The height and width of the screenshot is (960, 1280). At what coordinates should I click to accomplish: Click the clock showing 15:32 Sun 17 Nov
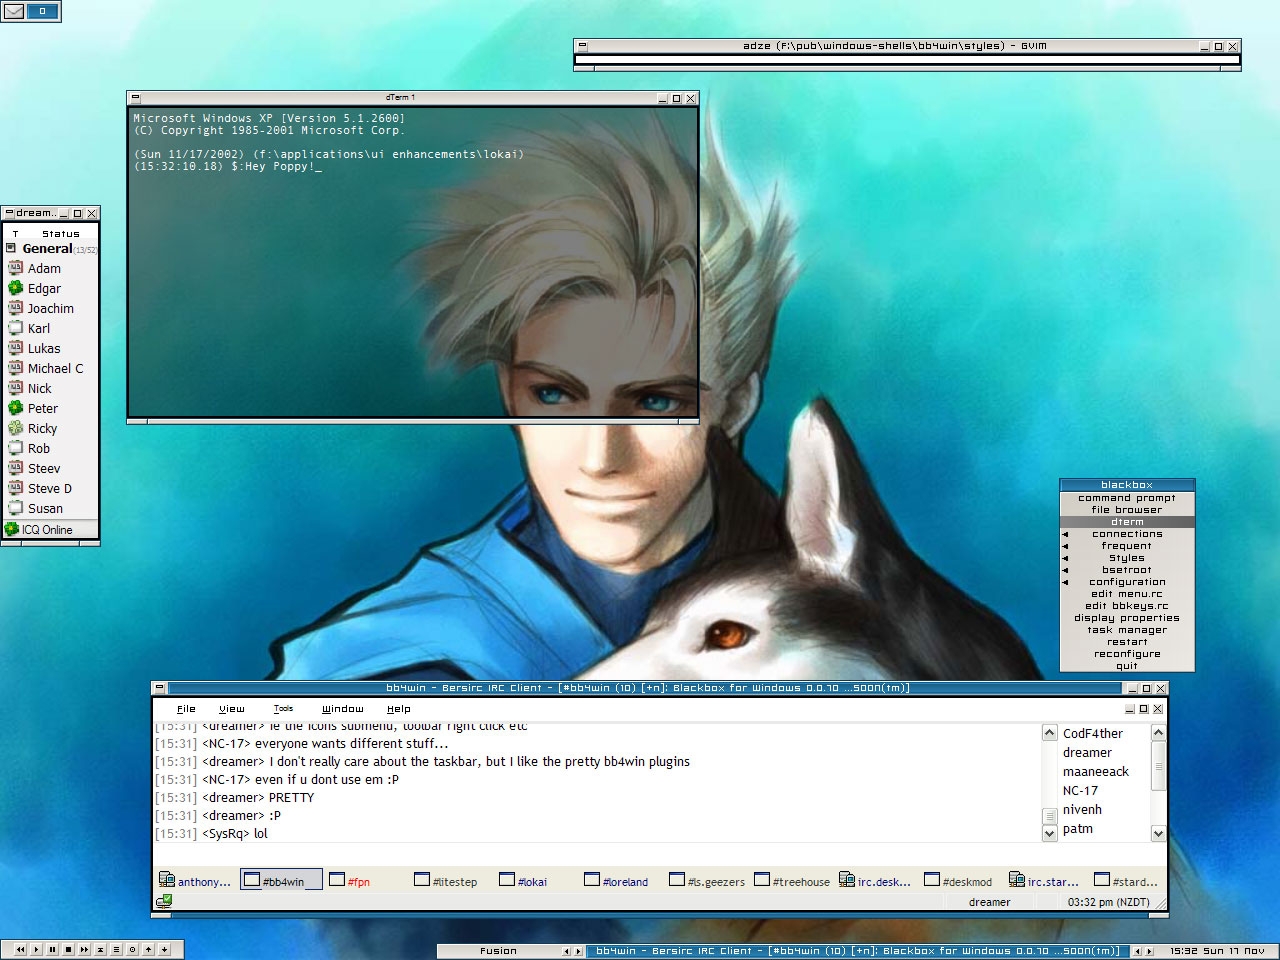click(x=1217, y=951)
